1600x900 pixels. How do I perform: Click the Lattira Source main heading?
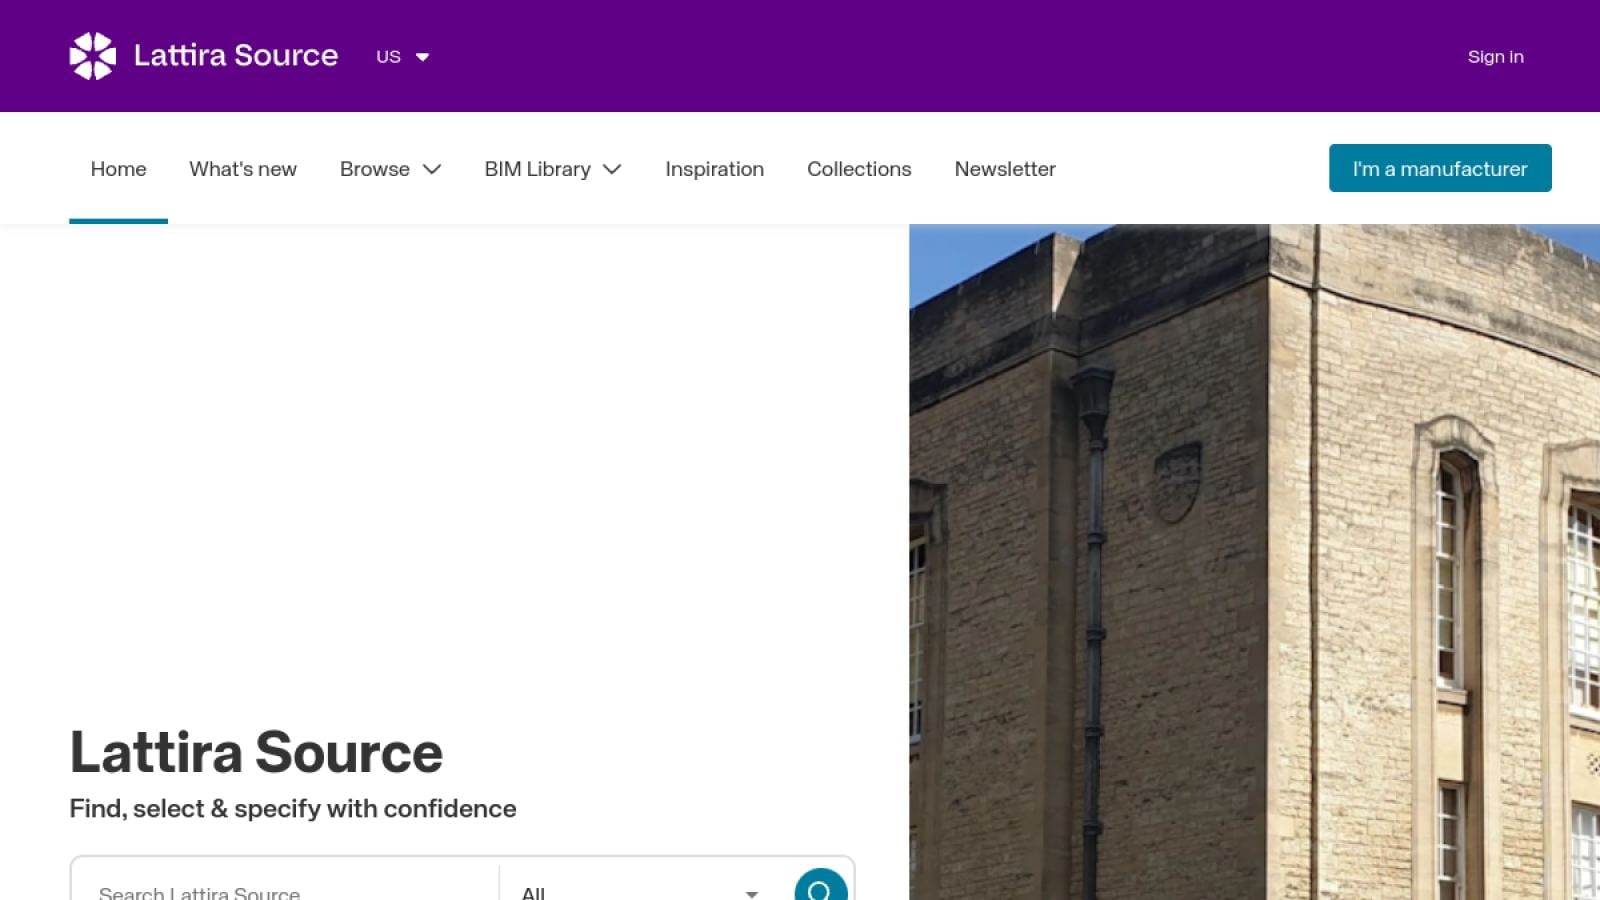tap(256, 752)
